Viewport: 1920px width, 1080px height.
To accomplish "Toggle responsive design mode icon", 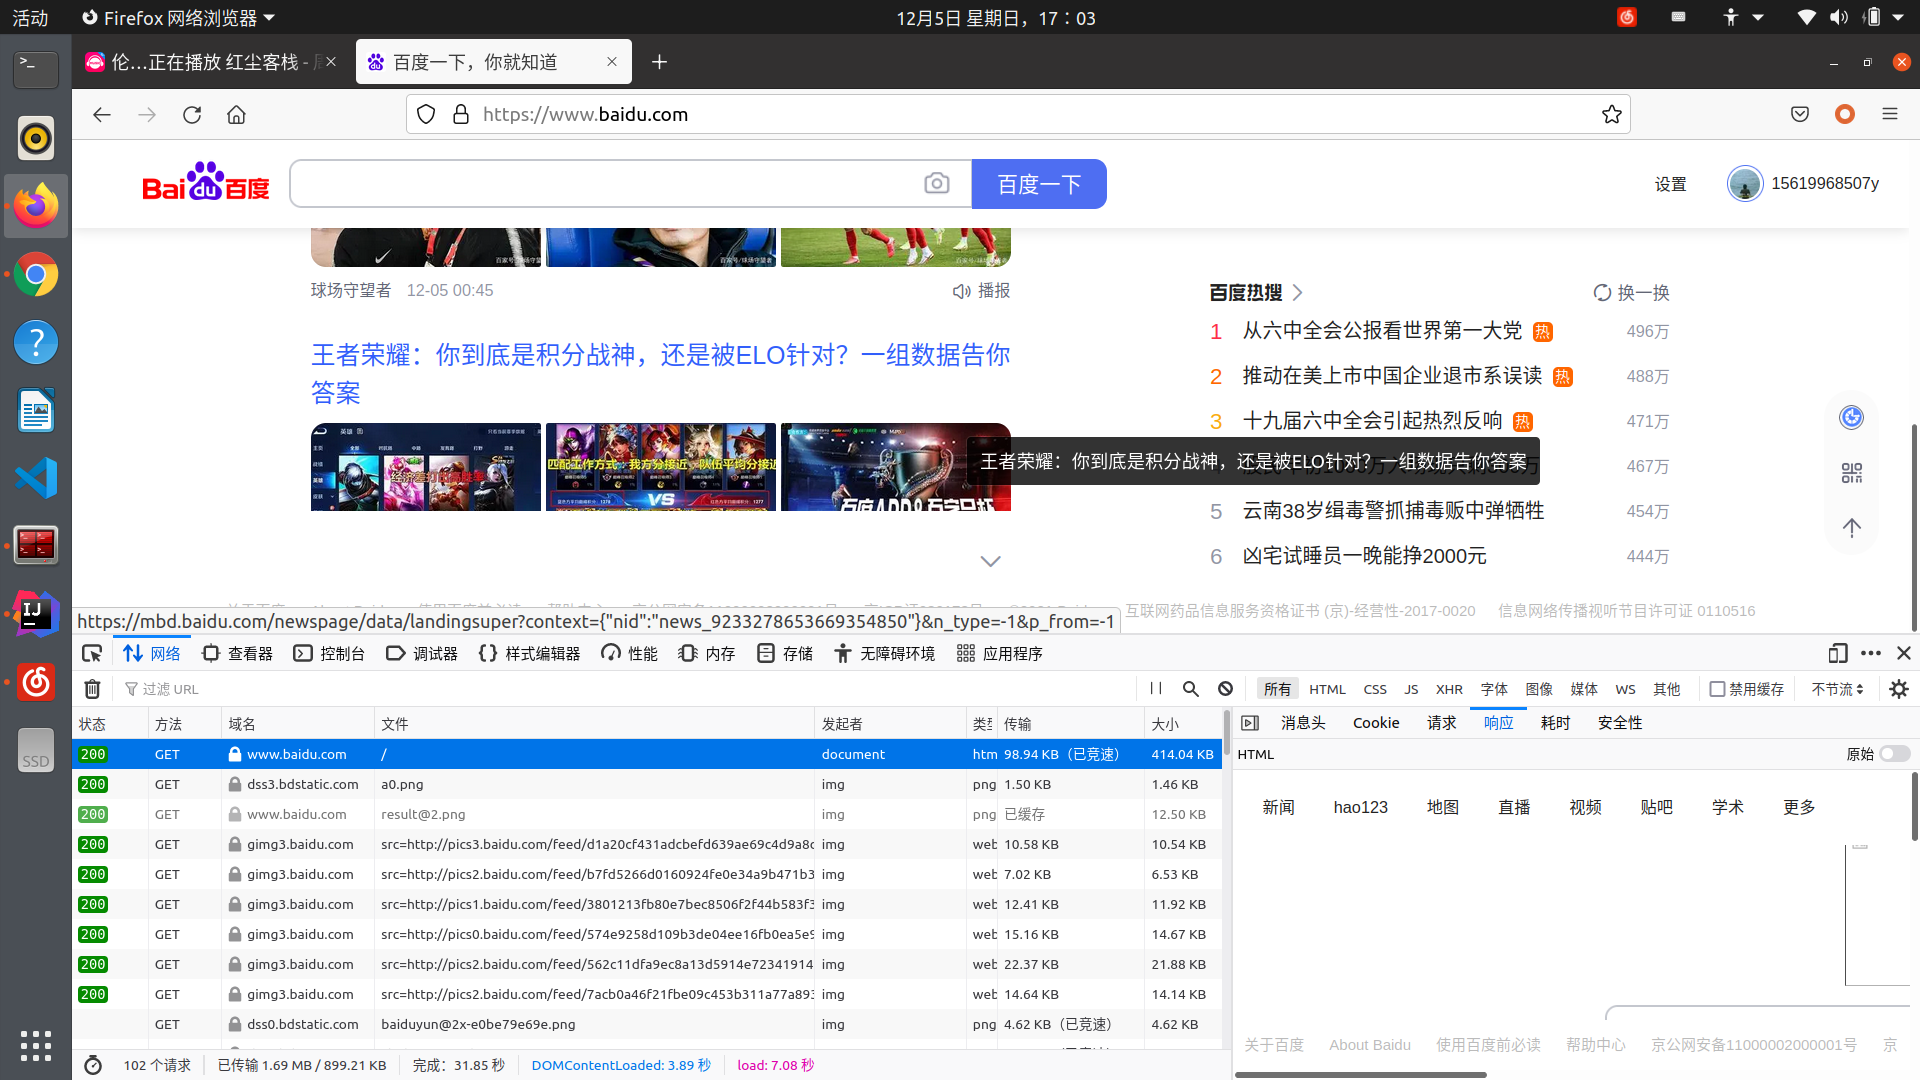I will pos(1838,653).
